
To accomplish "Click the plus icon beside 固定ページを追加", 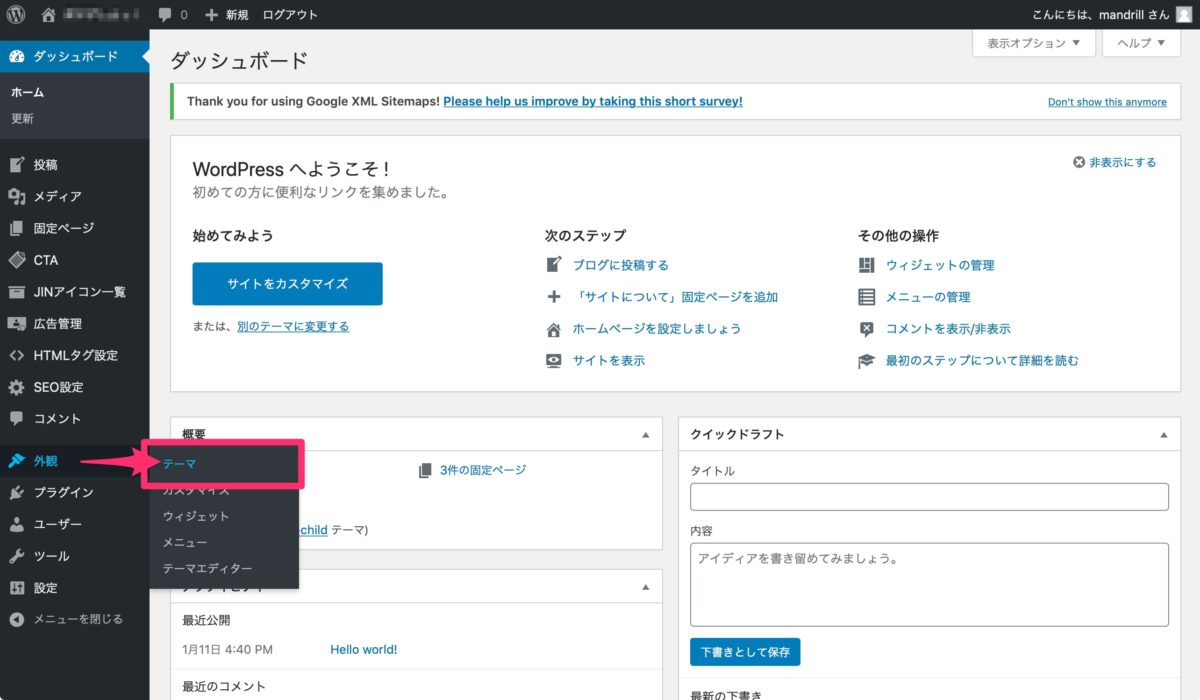I will [x=554, y=297].
